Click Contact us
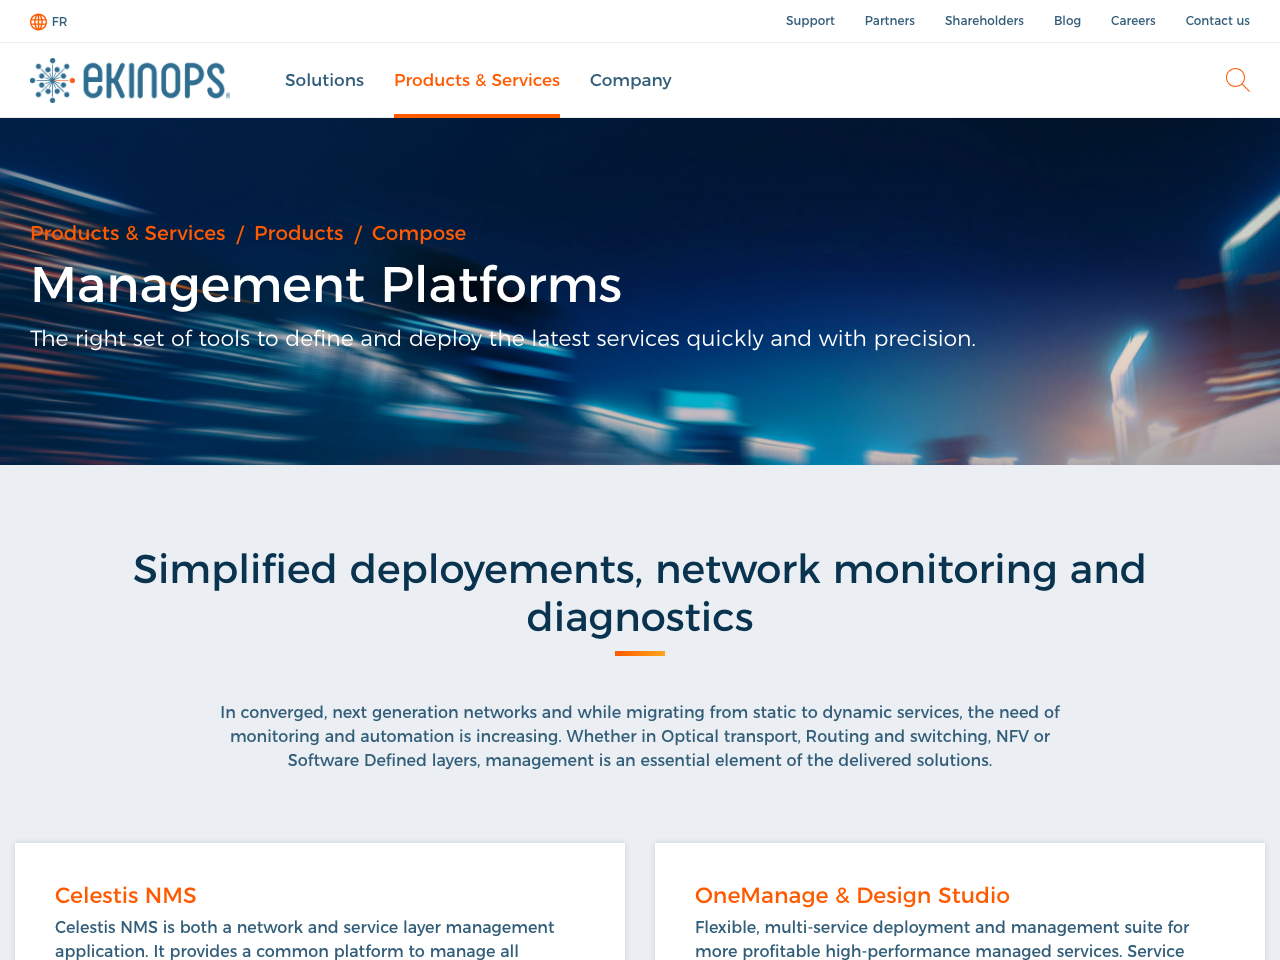 click(x=1217, y=19)
